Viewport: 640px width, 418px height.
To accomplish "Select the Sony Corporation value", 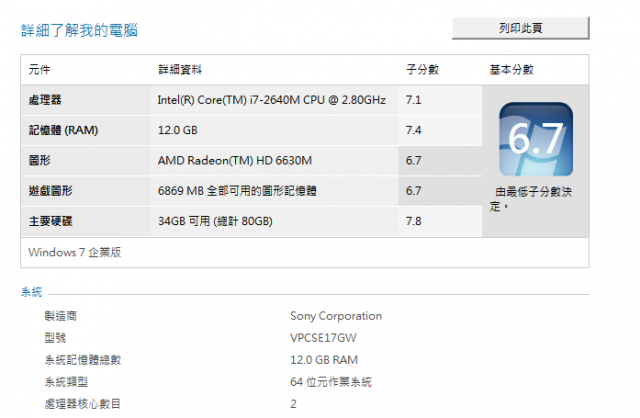I will pos(336,316).
